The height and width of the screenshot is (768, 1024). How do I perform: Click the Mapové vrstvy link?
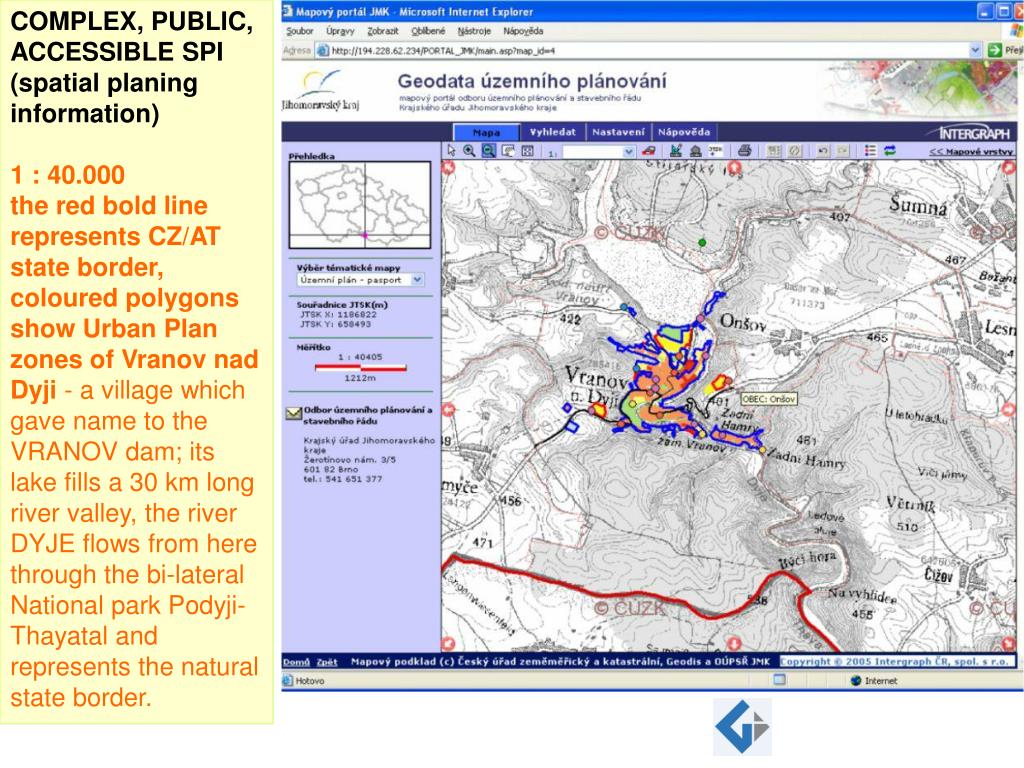point(971,152)
